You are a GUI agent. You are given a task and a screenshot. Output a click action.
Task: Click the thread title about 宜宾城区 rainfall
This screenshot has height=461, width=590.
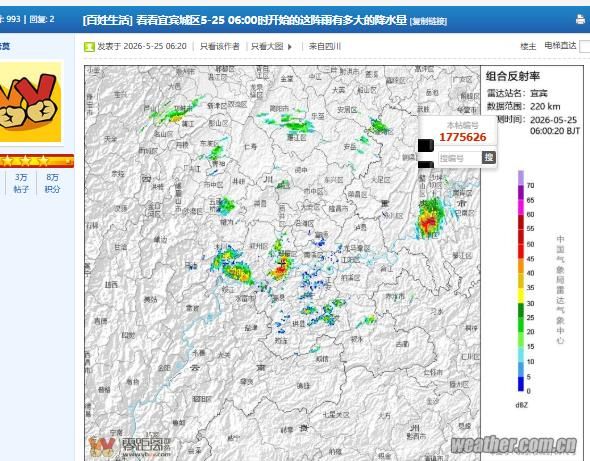271,20
